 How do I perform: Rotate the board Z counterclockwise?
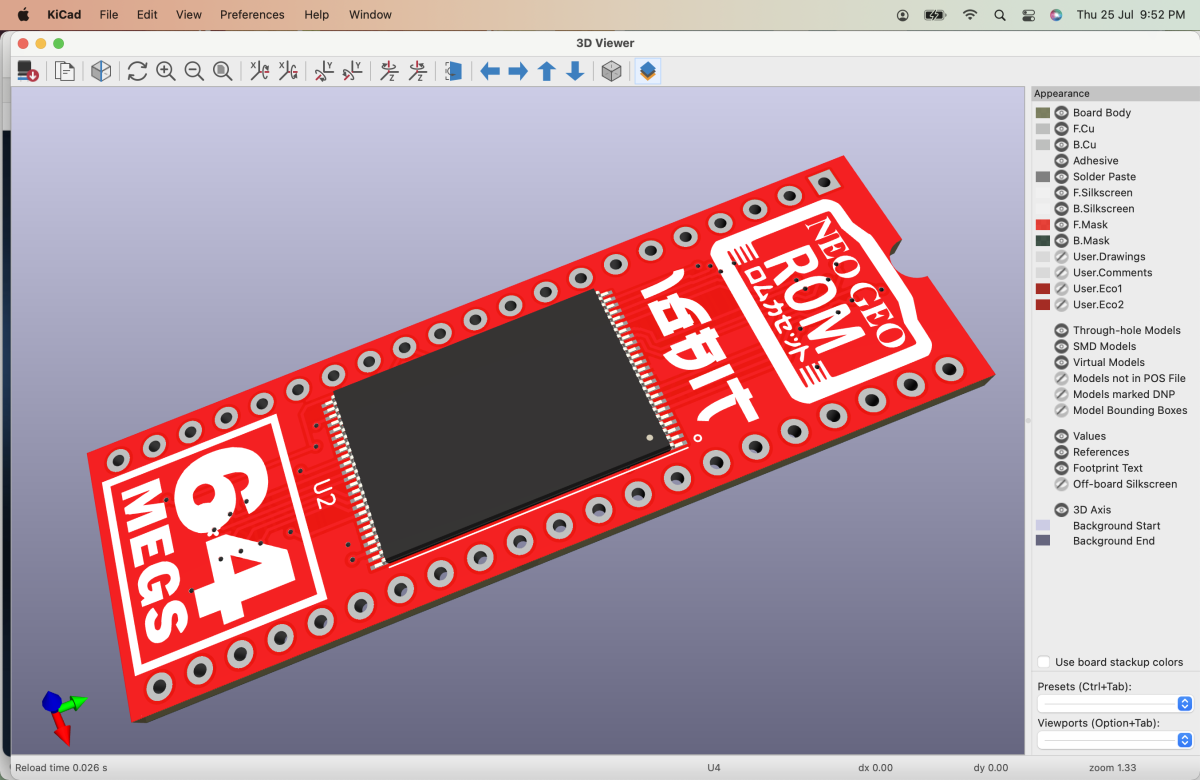coord(417,71)
